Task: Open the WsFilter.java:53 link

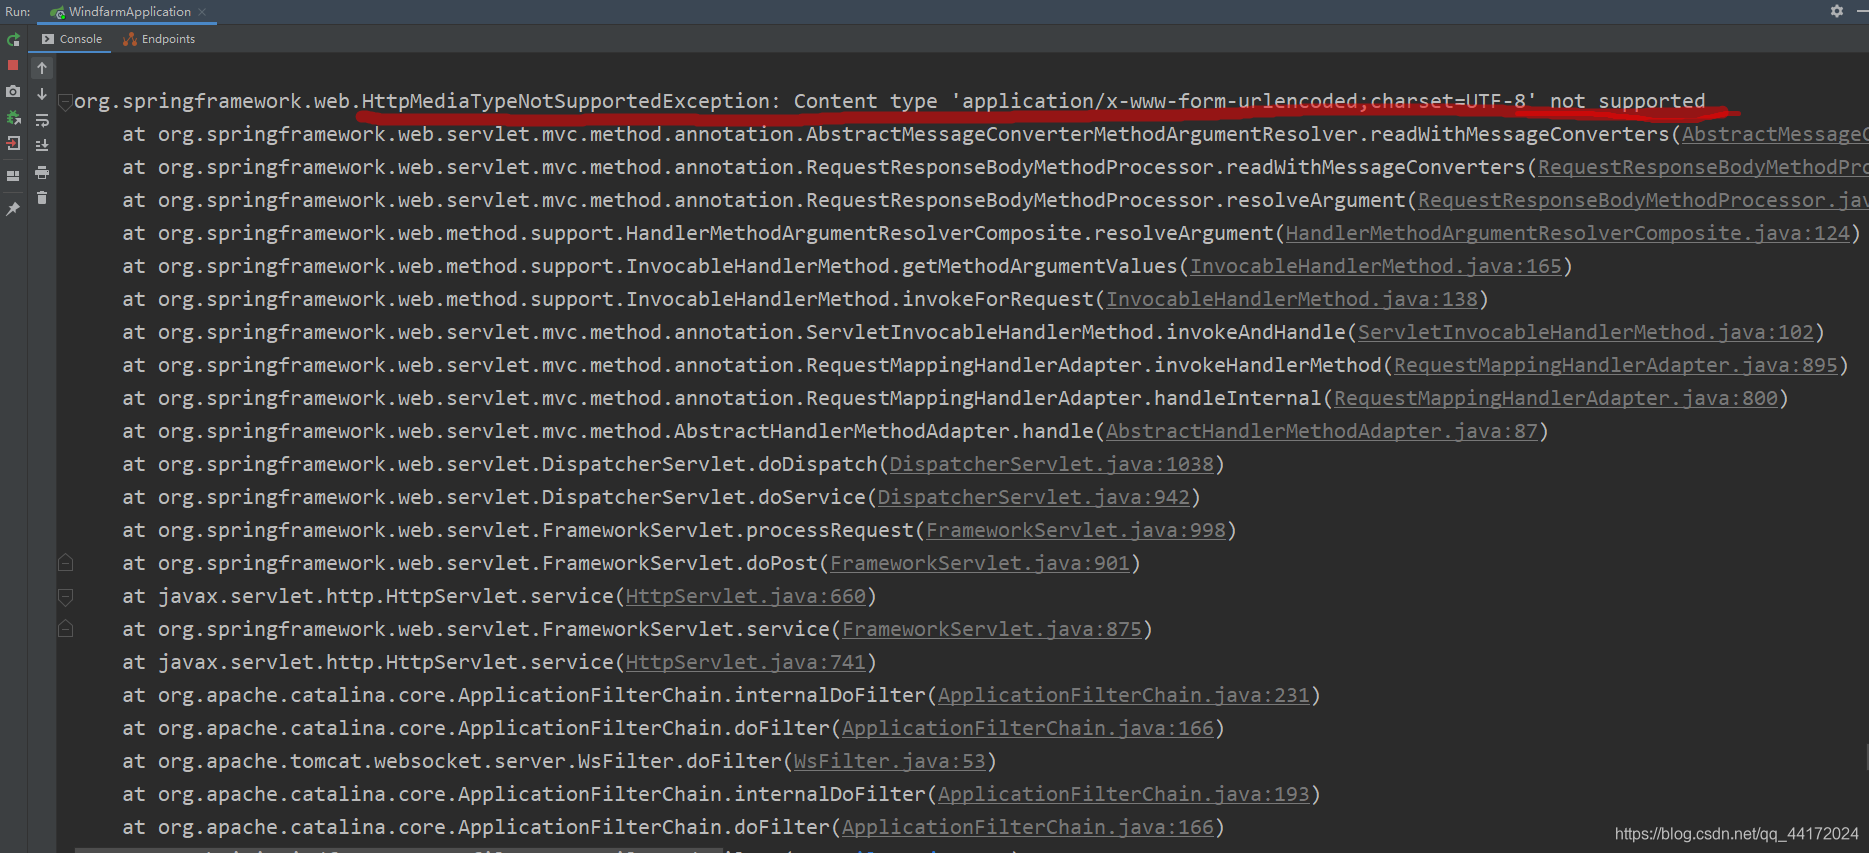Action: click(889, 761)
